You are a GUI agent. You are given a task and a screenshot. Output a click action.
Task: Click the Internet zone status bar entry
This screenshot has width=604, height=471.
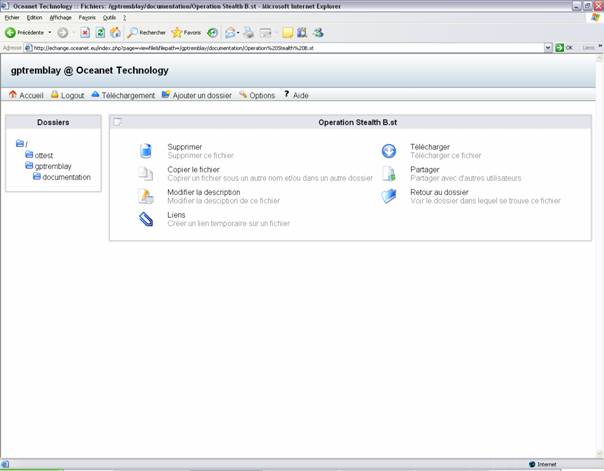(543, 464)
